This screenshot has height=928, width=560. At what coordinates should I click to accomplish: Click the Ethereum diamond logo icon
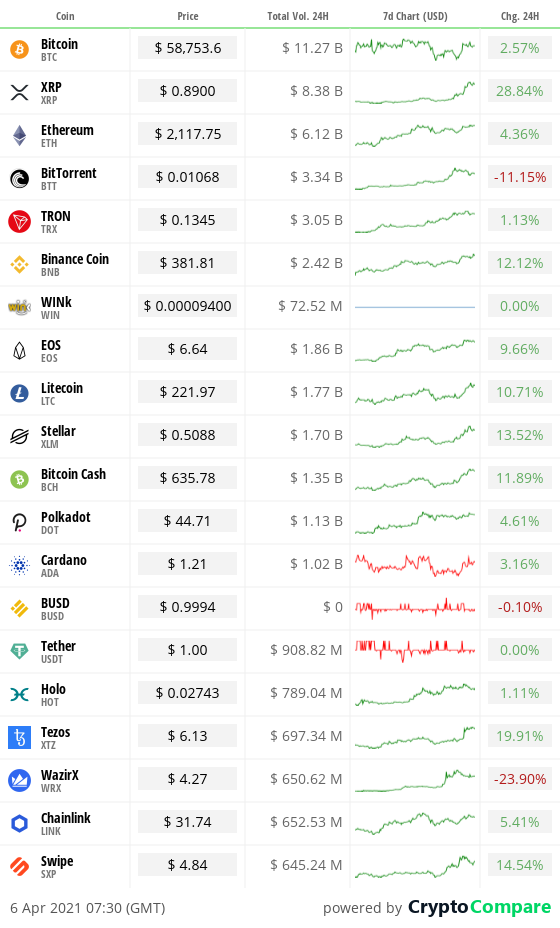20,136
